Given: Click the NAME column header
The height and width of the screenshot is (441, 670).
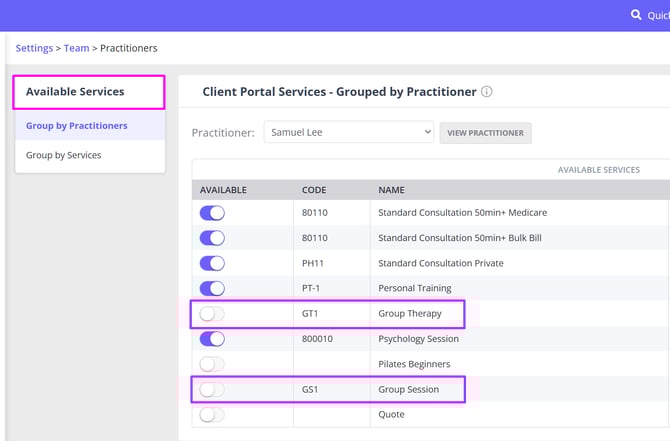Looking at the screenshot, I should pos(391,190).
